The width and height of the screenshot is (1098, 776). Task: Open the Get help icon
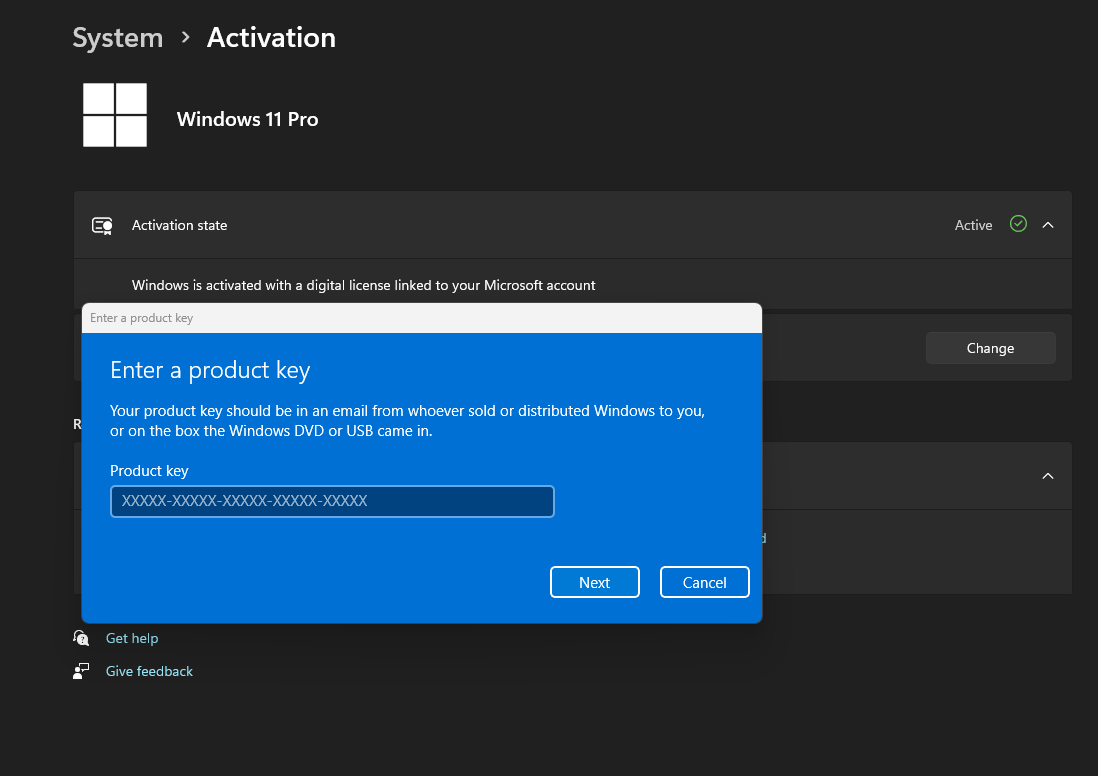[81, 638]
